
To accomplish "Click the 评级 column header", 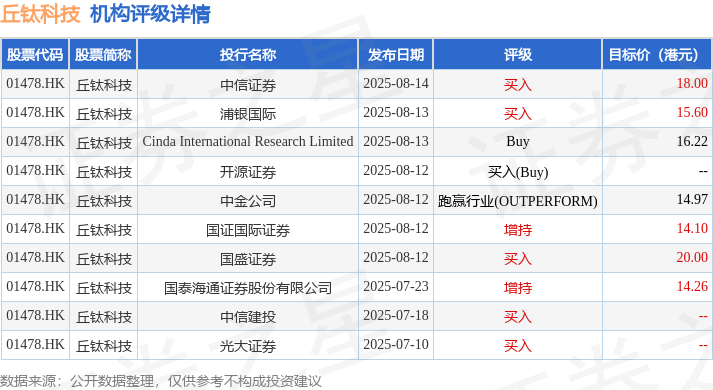I will pyautogui.click(x=518, y=55).
